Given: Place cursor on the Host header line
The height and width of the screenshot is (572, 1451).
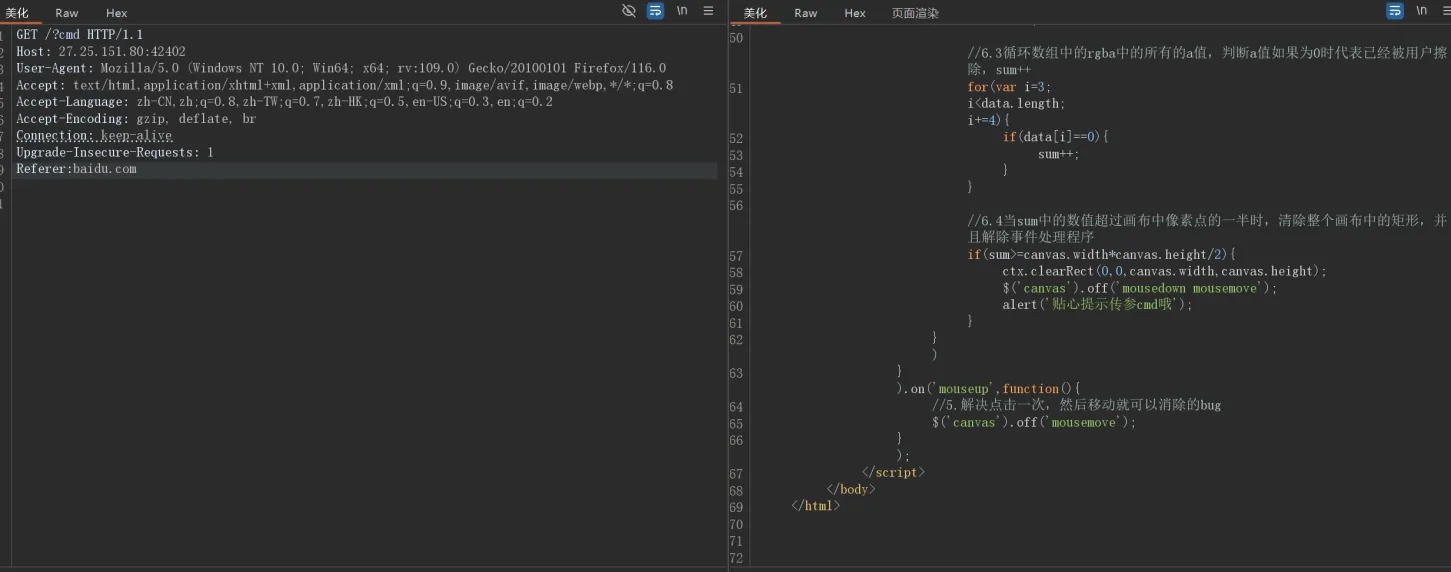Looking at the screenshot, I should pos(100,51).
